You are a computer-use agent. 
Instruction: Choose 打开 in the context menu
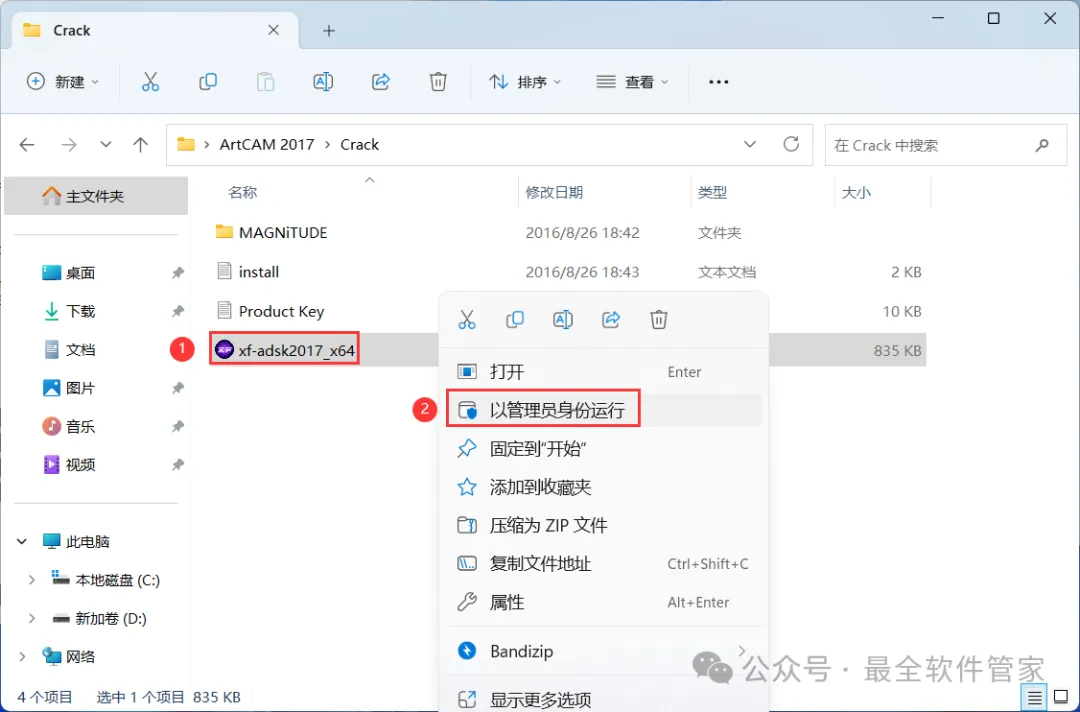603,372
